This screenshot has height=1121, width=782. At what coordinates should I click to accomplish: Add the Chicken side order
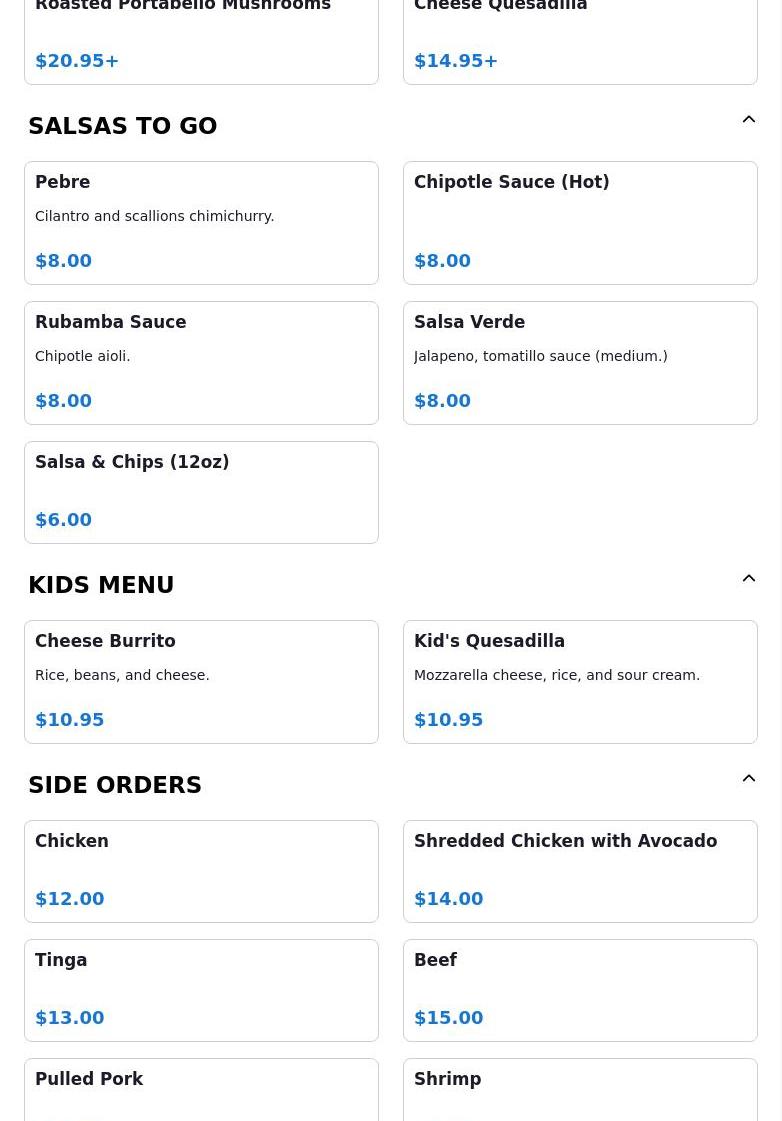pos(201,871)
